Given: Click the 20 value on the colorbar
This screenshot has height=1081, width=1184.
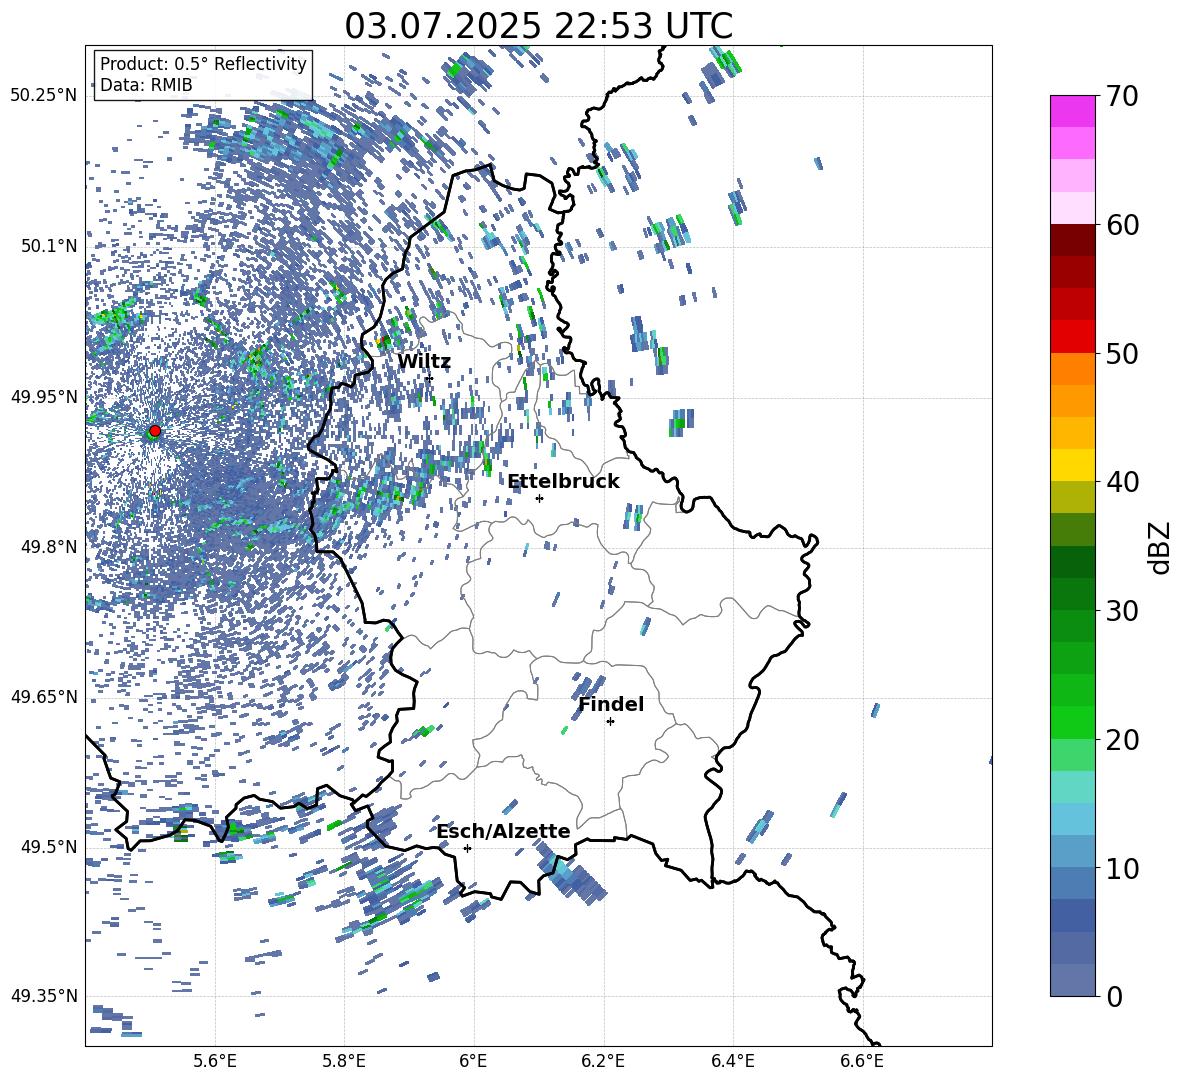Looking at the screenshot, I should [1122, 739].
